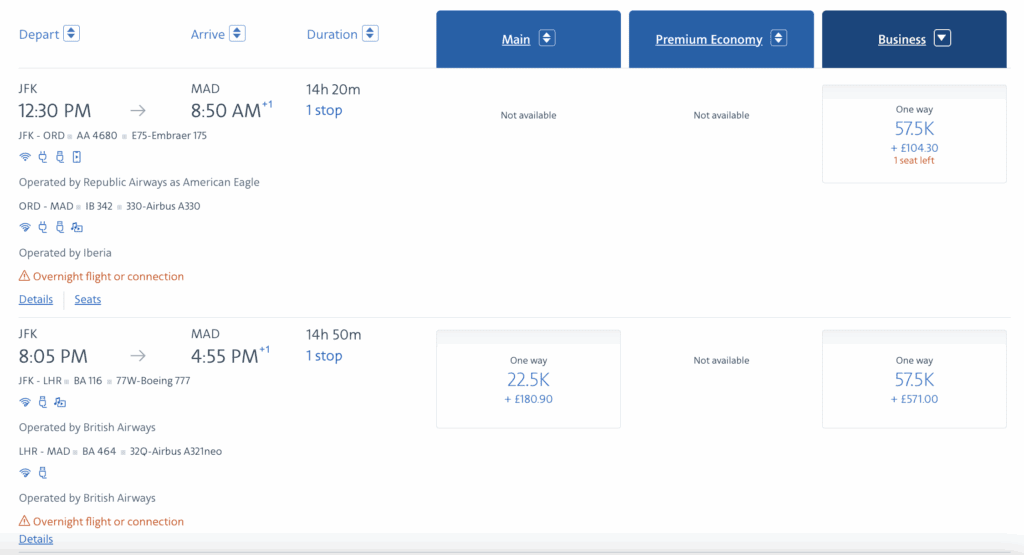Click the overnight warning triangle on the 8:05 PM flight
This screenshot has width=1024, height=555.
[x=24, y=521]
